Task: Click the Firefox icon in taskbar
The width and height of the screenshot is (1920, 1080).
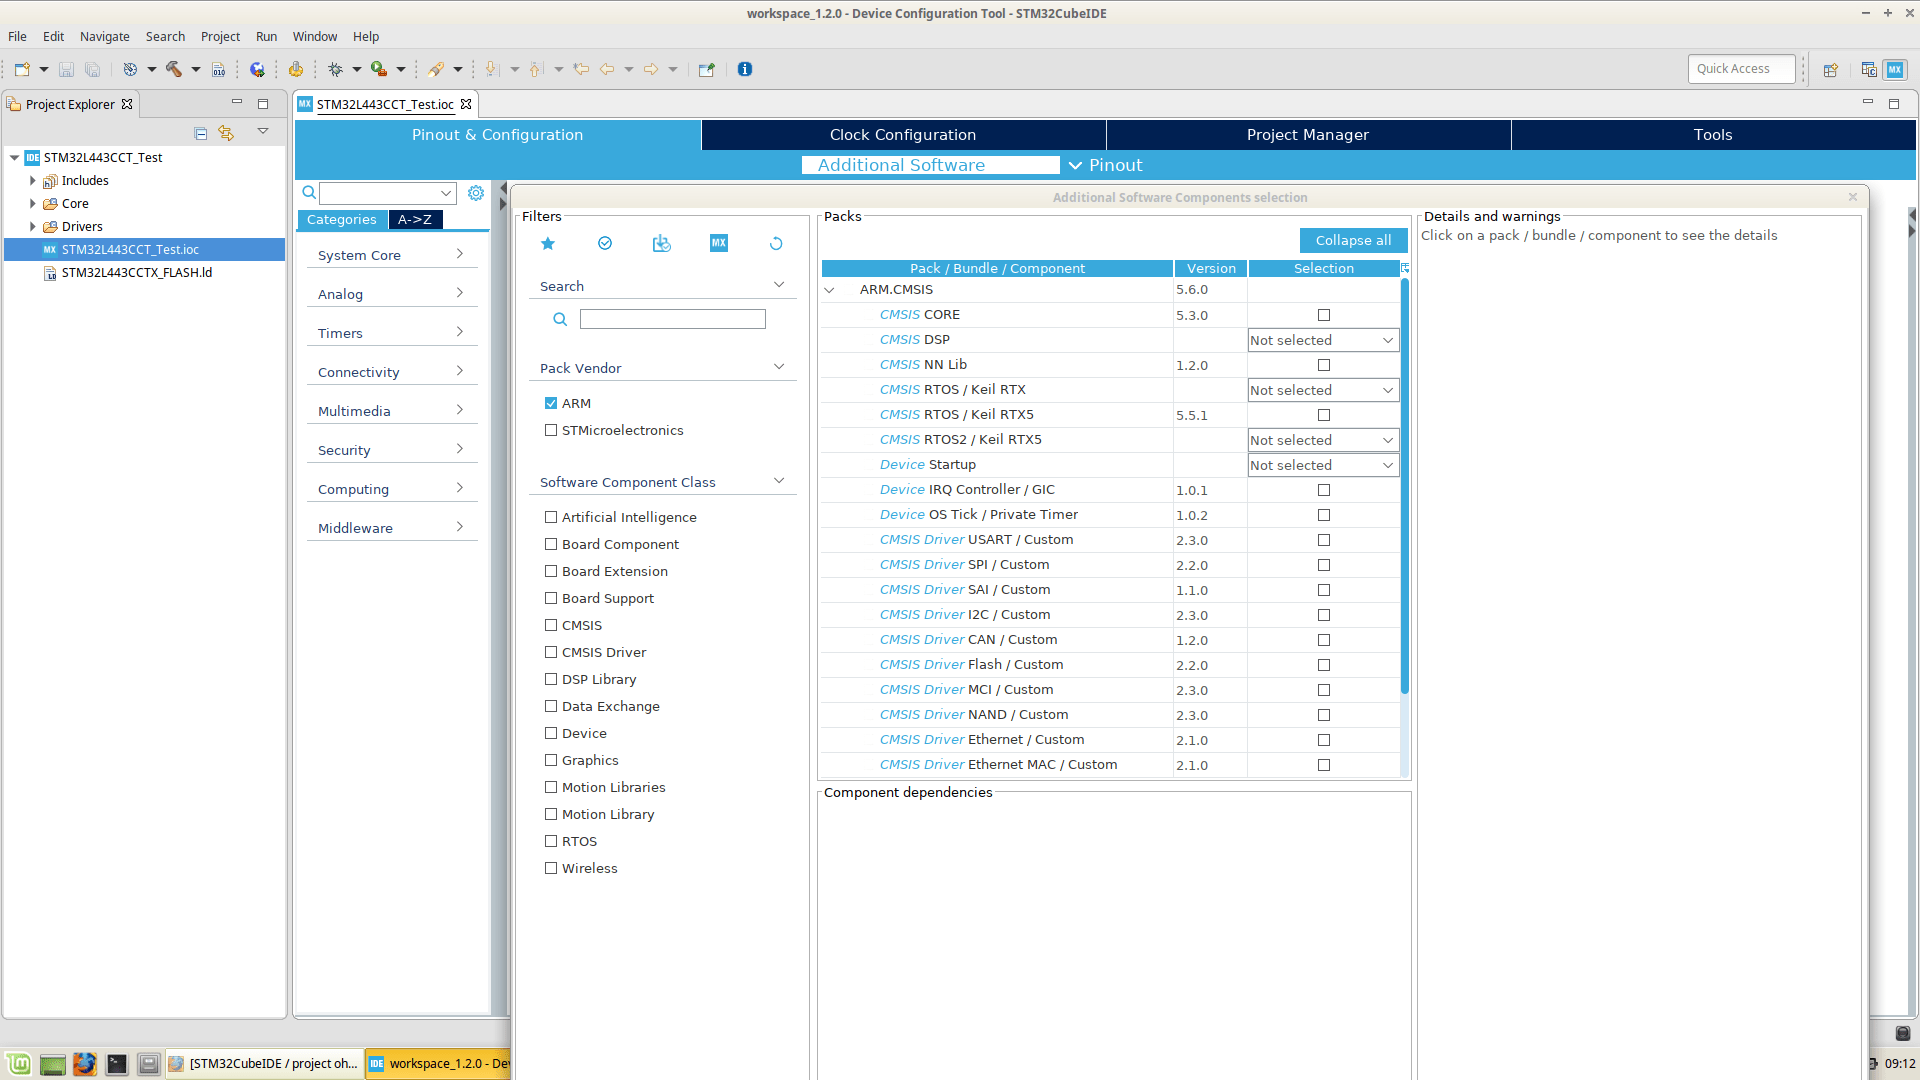Action: pyautogui.click(x=85, y=1064)
